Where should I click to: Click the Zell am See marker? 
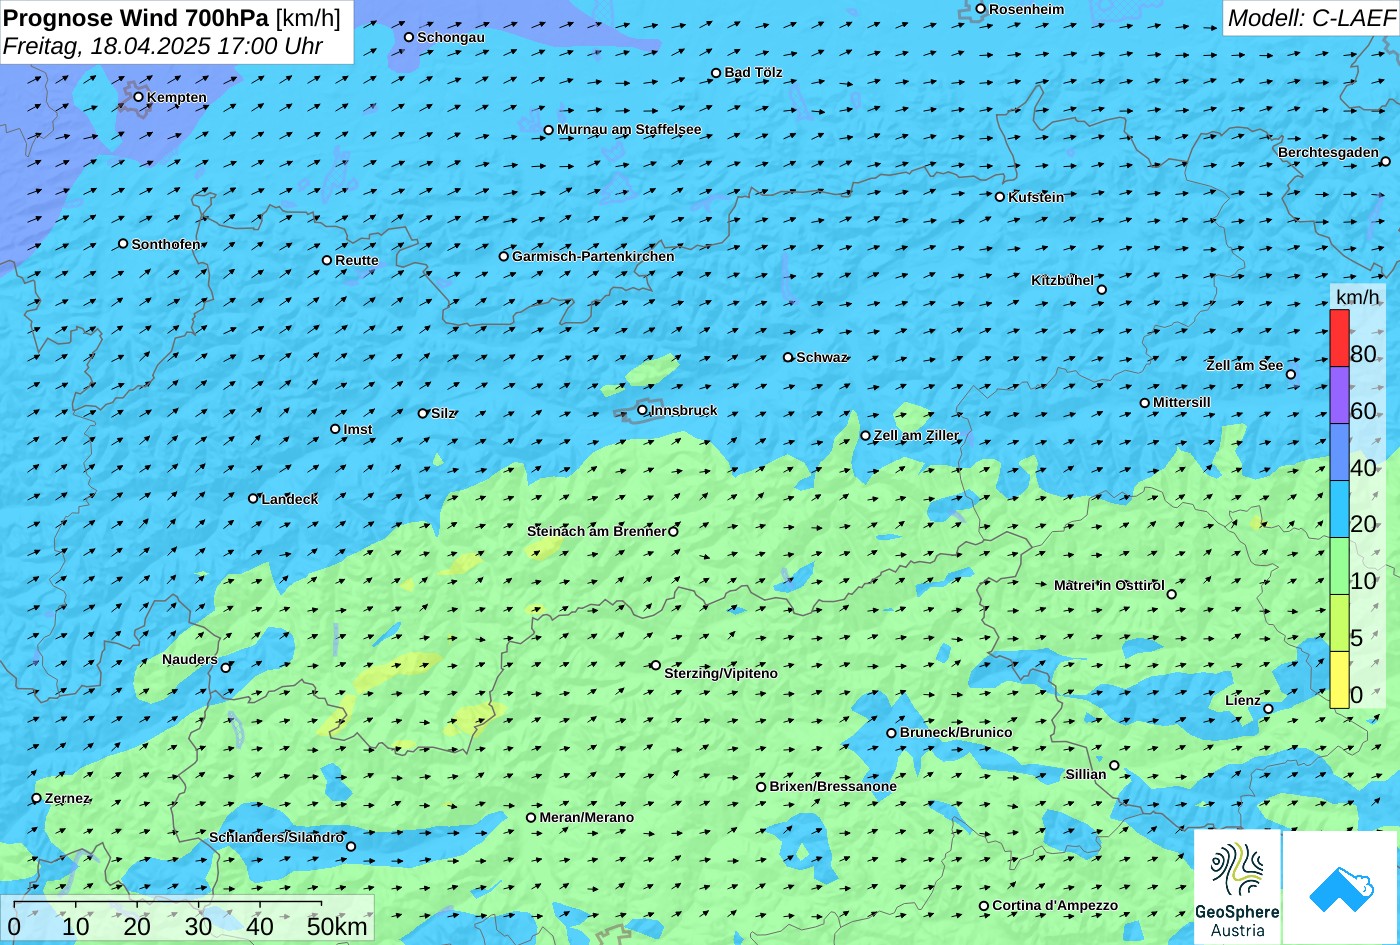pyautogui.click(x=1291, y=374)
